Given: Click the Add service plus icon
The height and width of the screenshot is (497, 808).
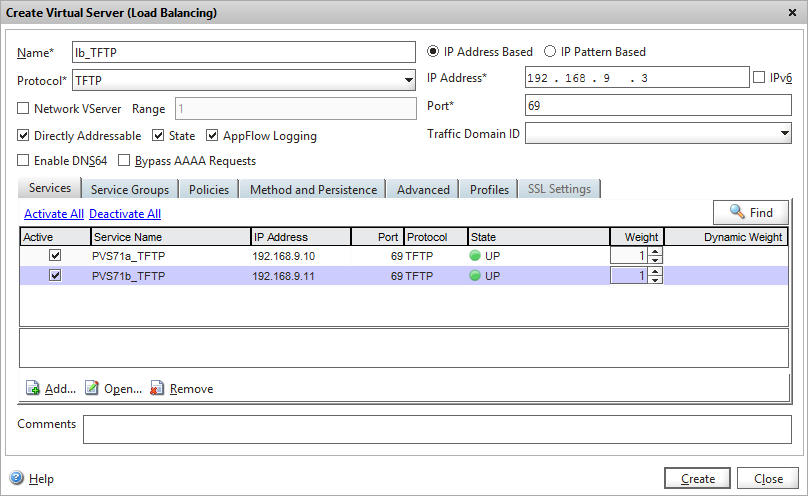Looking at the screenshot, I should [x=32, y=389].
